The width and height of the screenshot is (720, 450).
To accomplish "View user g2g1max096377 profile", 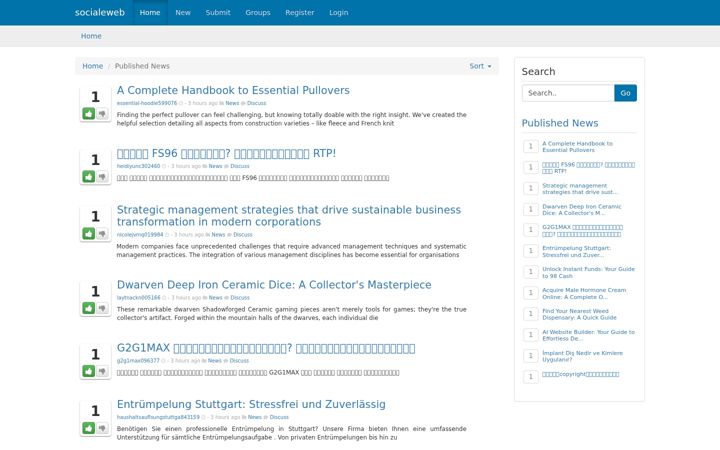I will coord(138,361).
